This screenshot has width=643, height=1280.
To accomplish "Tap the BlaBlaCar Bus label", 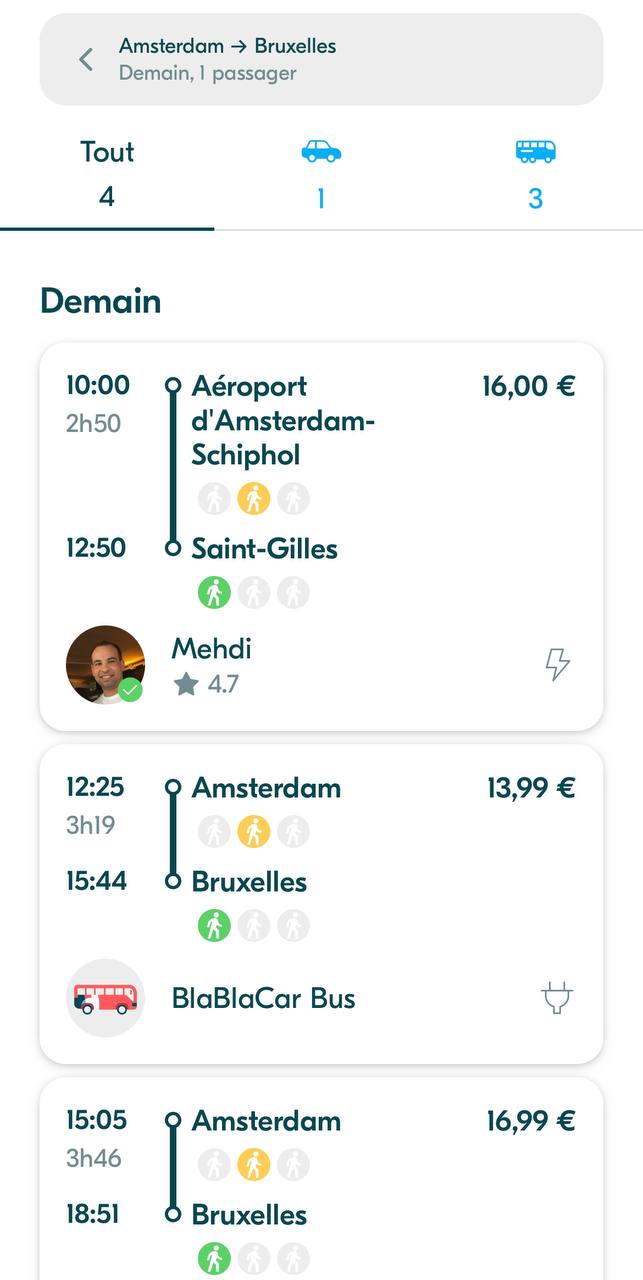I will 263,998.
